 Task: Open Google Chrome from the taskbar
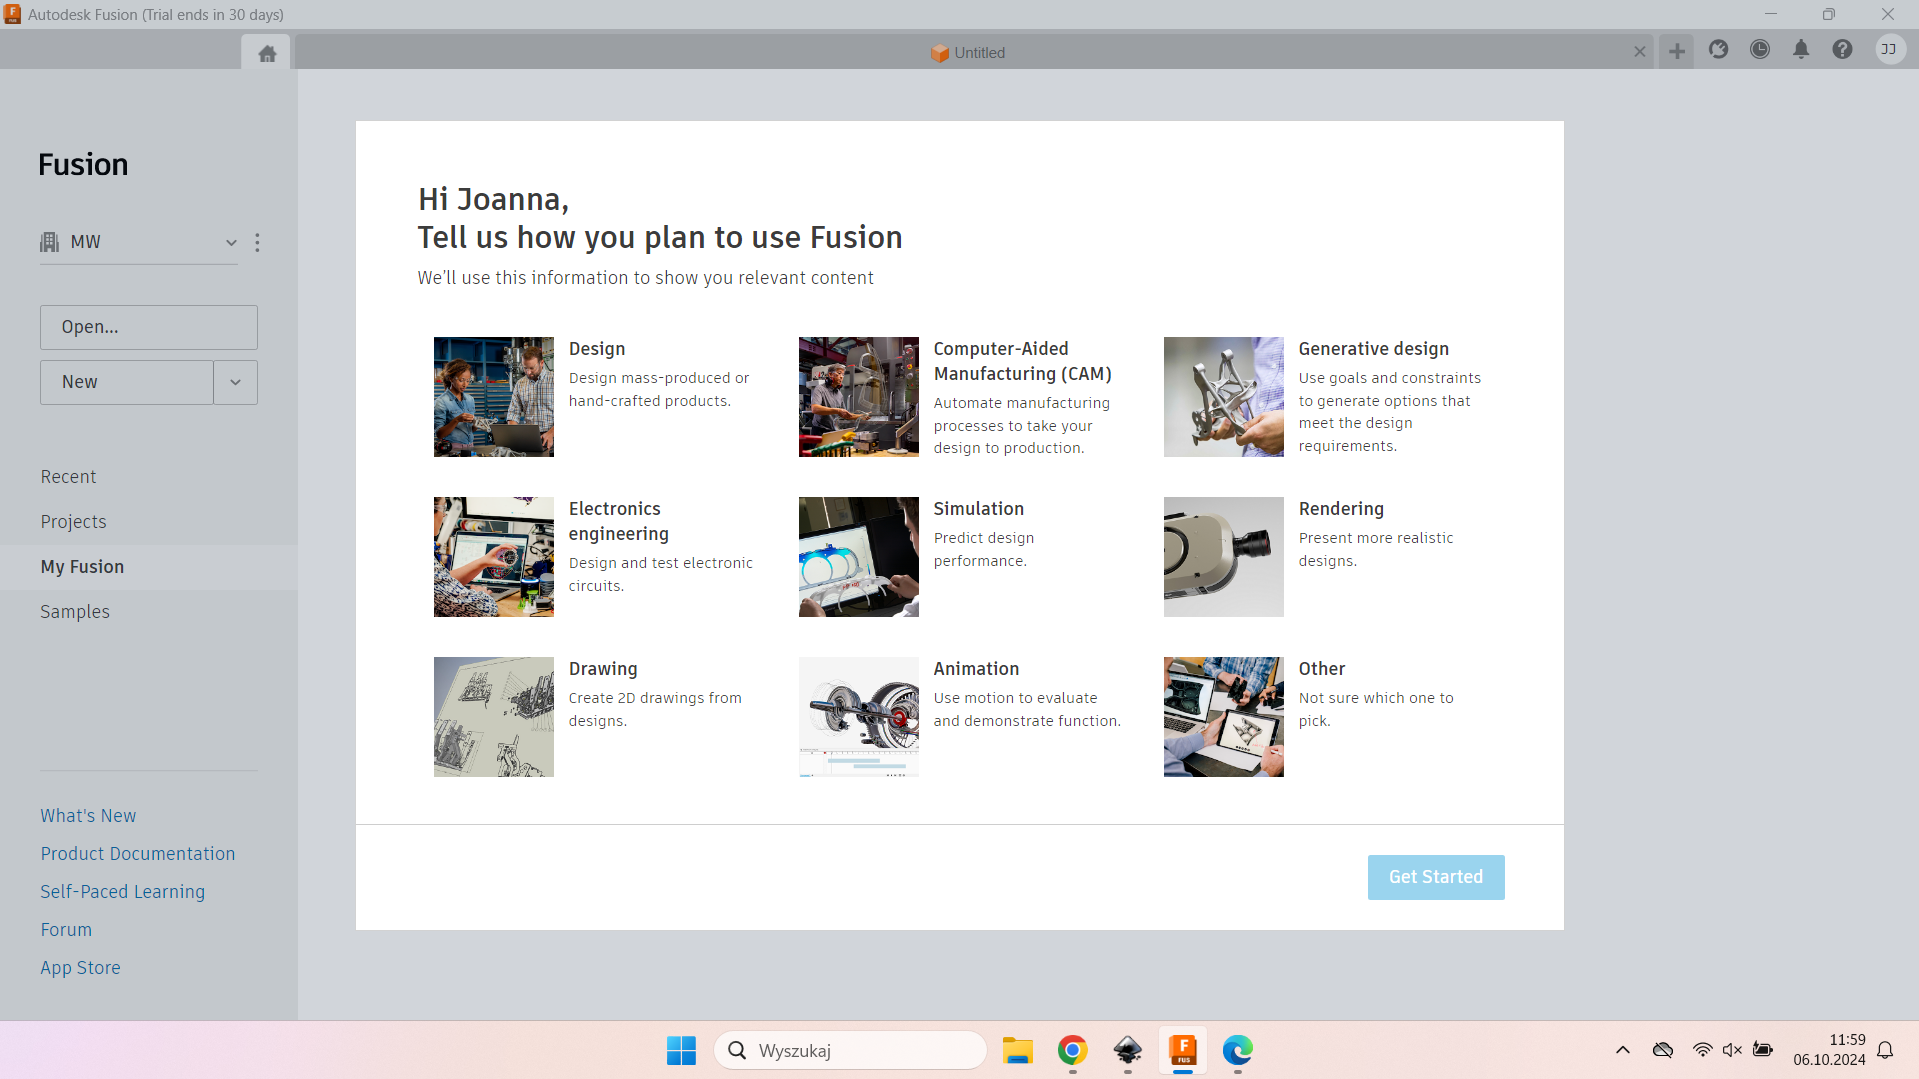click(1073, 1050)
